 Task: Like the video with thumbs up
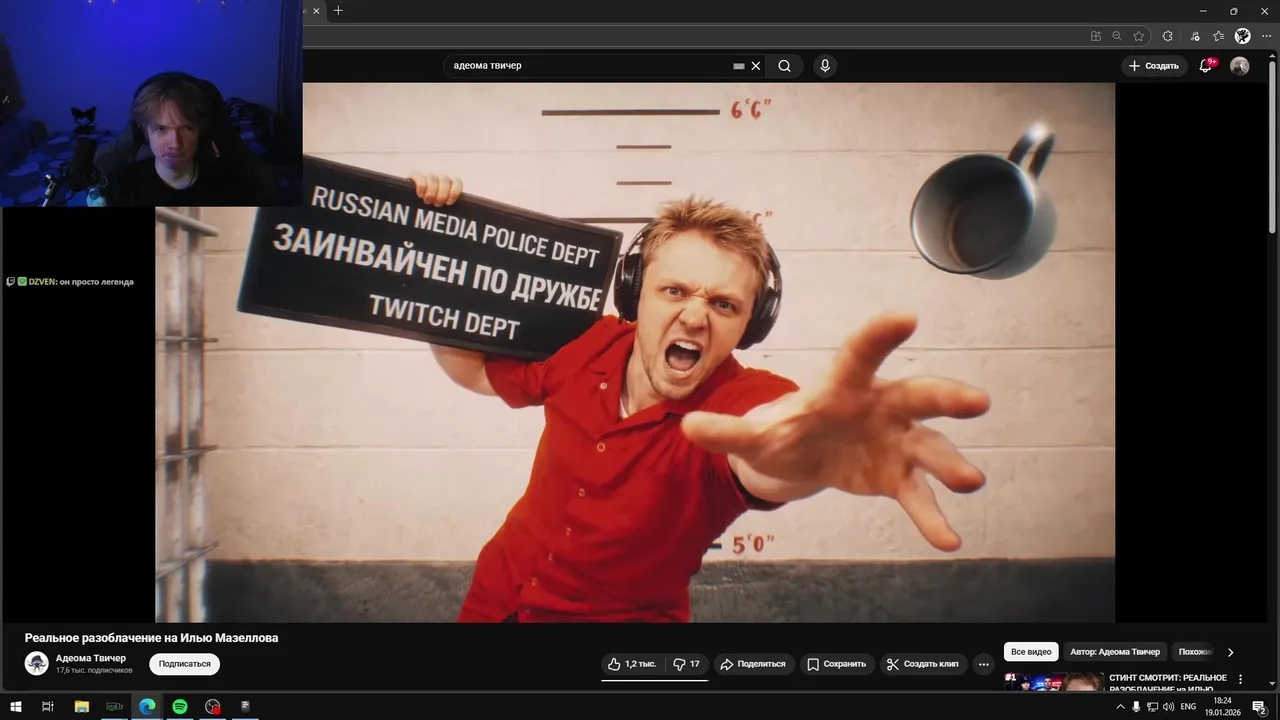[632, 664]
